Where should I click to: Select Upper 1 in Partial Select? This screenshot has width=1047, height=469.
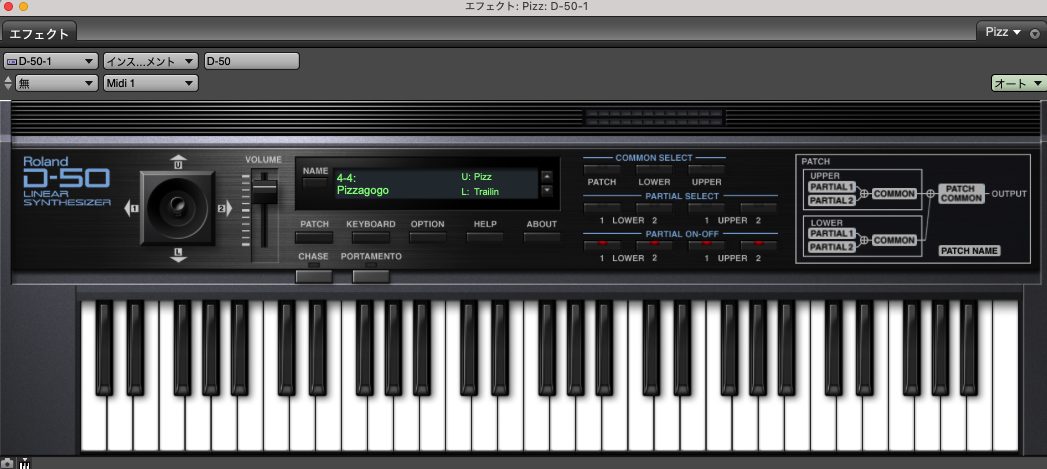(706, 208)
